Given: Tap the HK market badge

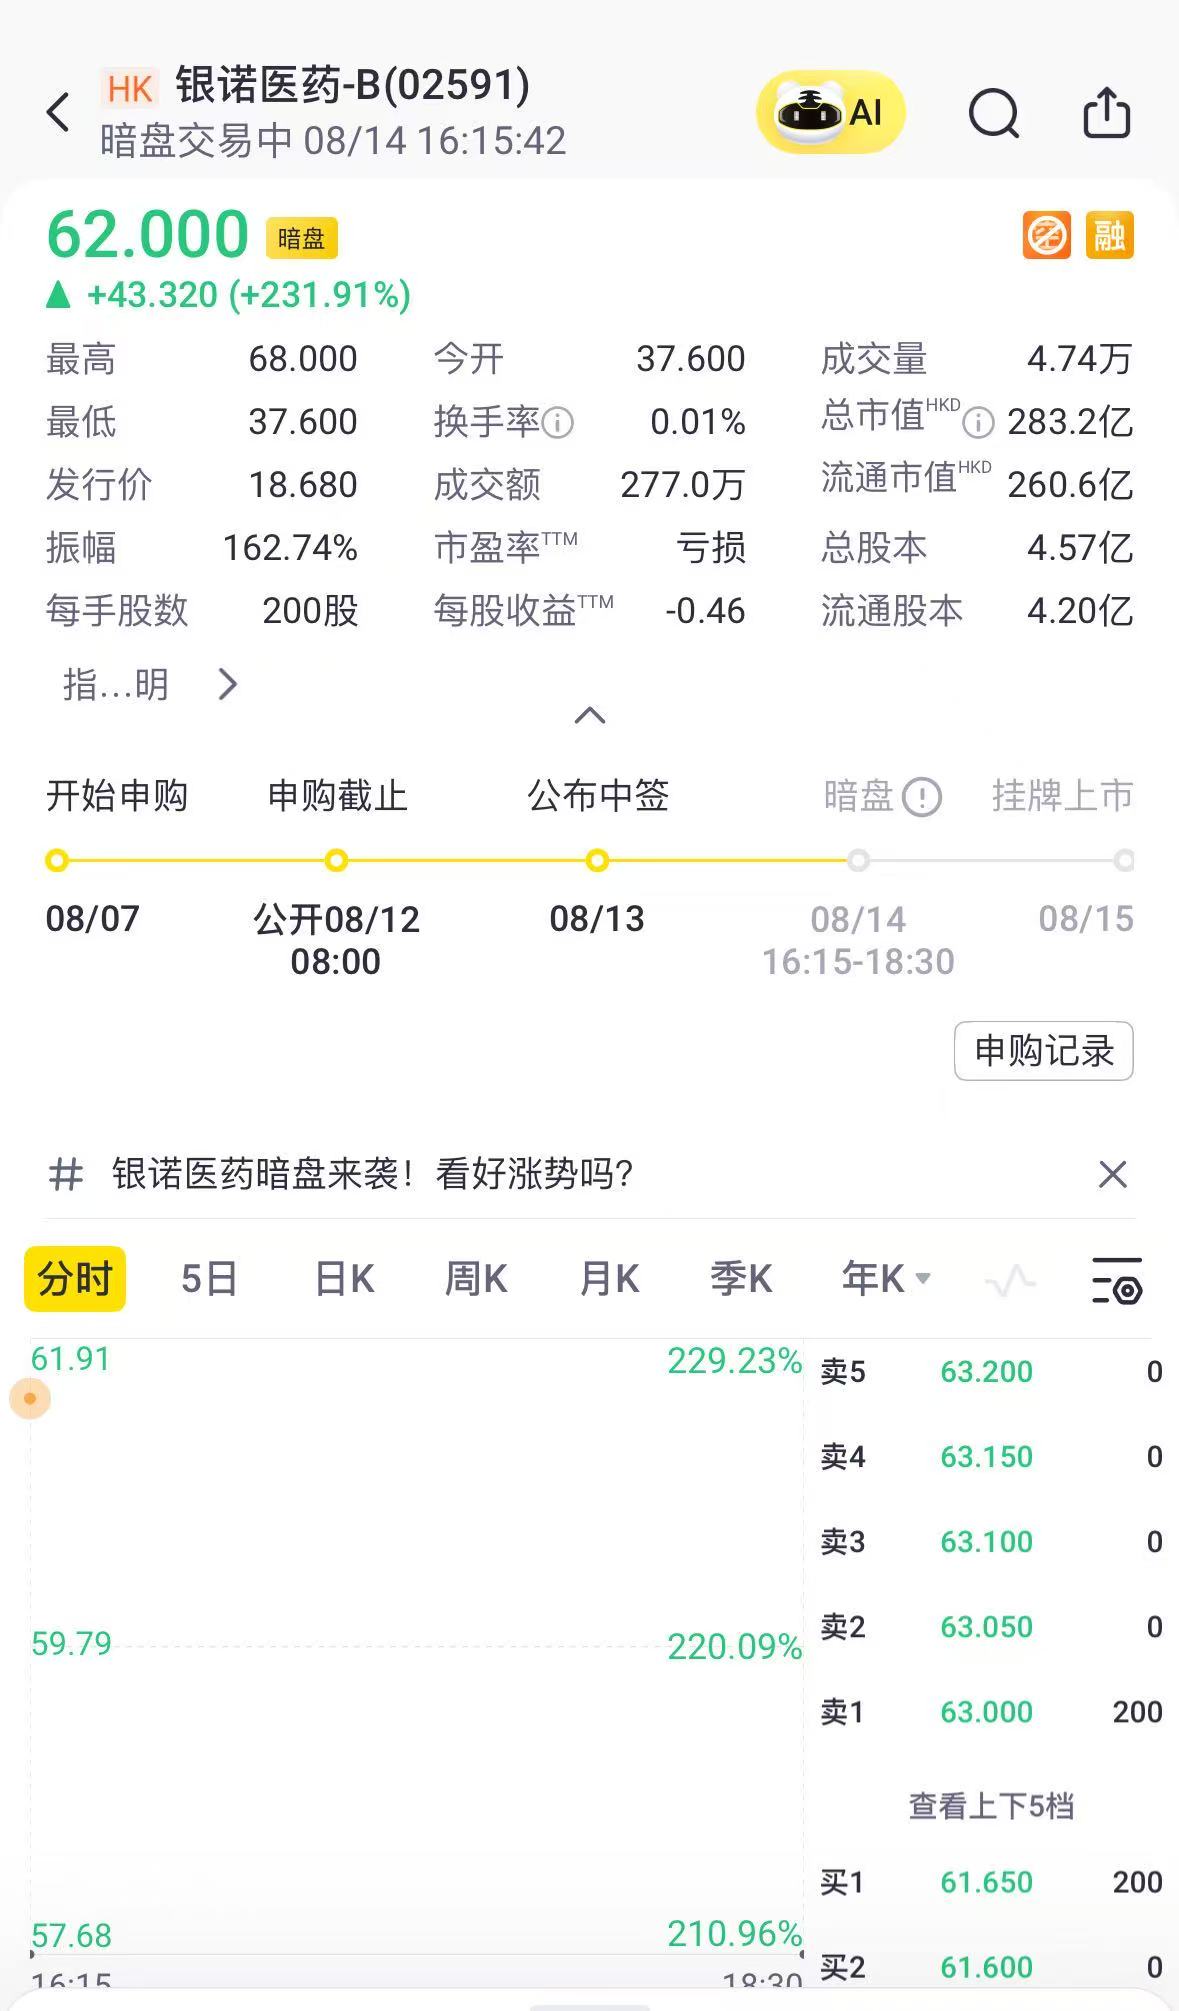Looking at the screenshot, I should (130, 89).
